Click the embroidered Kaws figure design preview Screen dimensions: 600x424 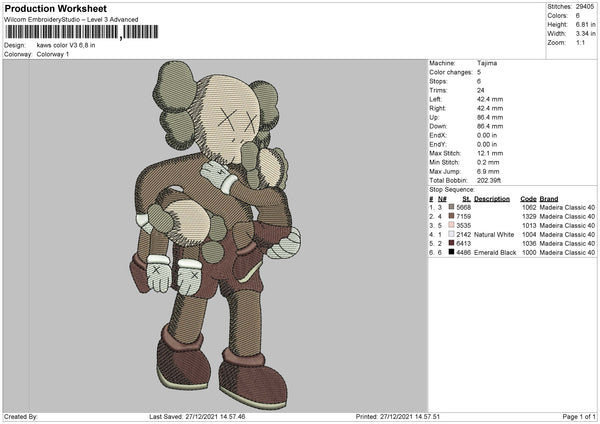[214, 235]
